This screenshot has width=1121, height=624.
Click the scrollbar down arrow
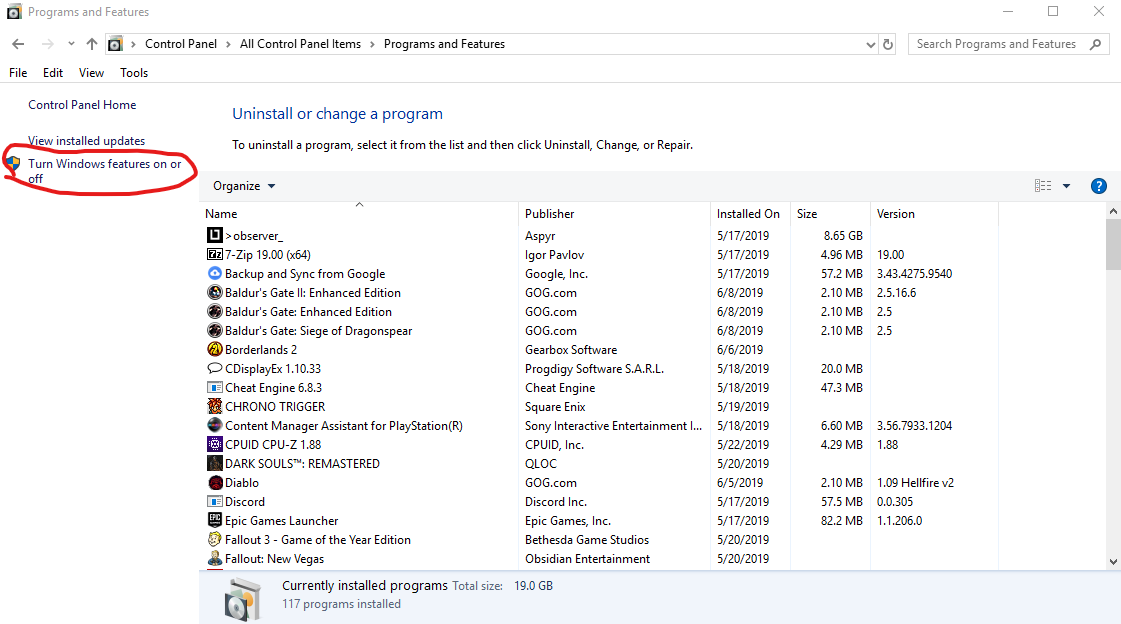(x=1113, y=562)
